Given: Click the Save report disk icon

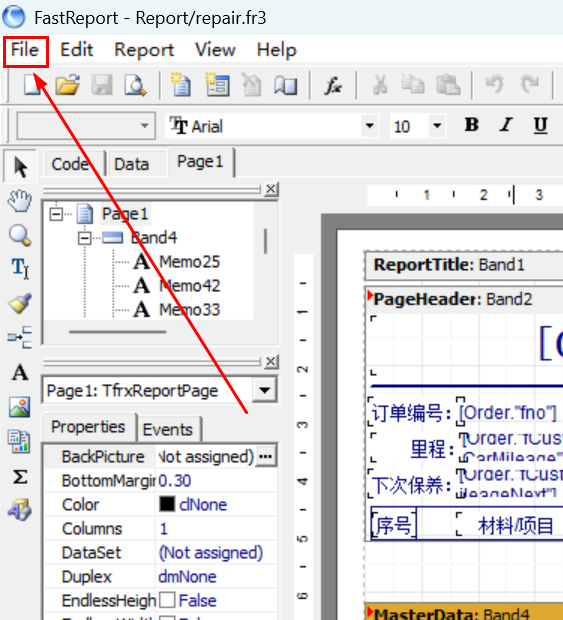Looking at the screenshot, I should coord(102,84).
